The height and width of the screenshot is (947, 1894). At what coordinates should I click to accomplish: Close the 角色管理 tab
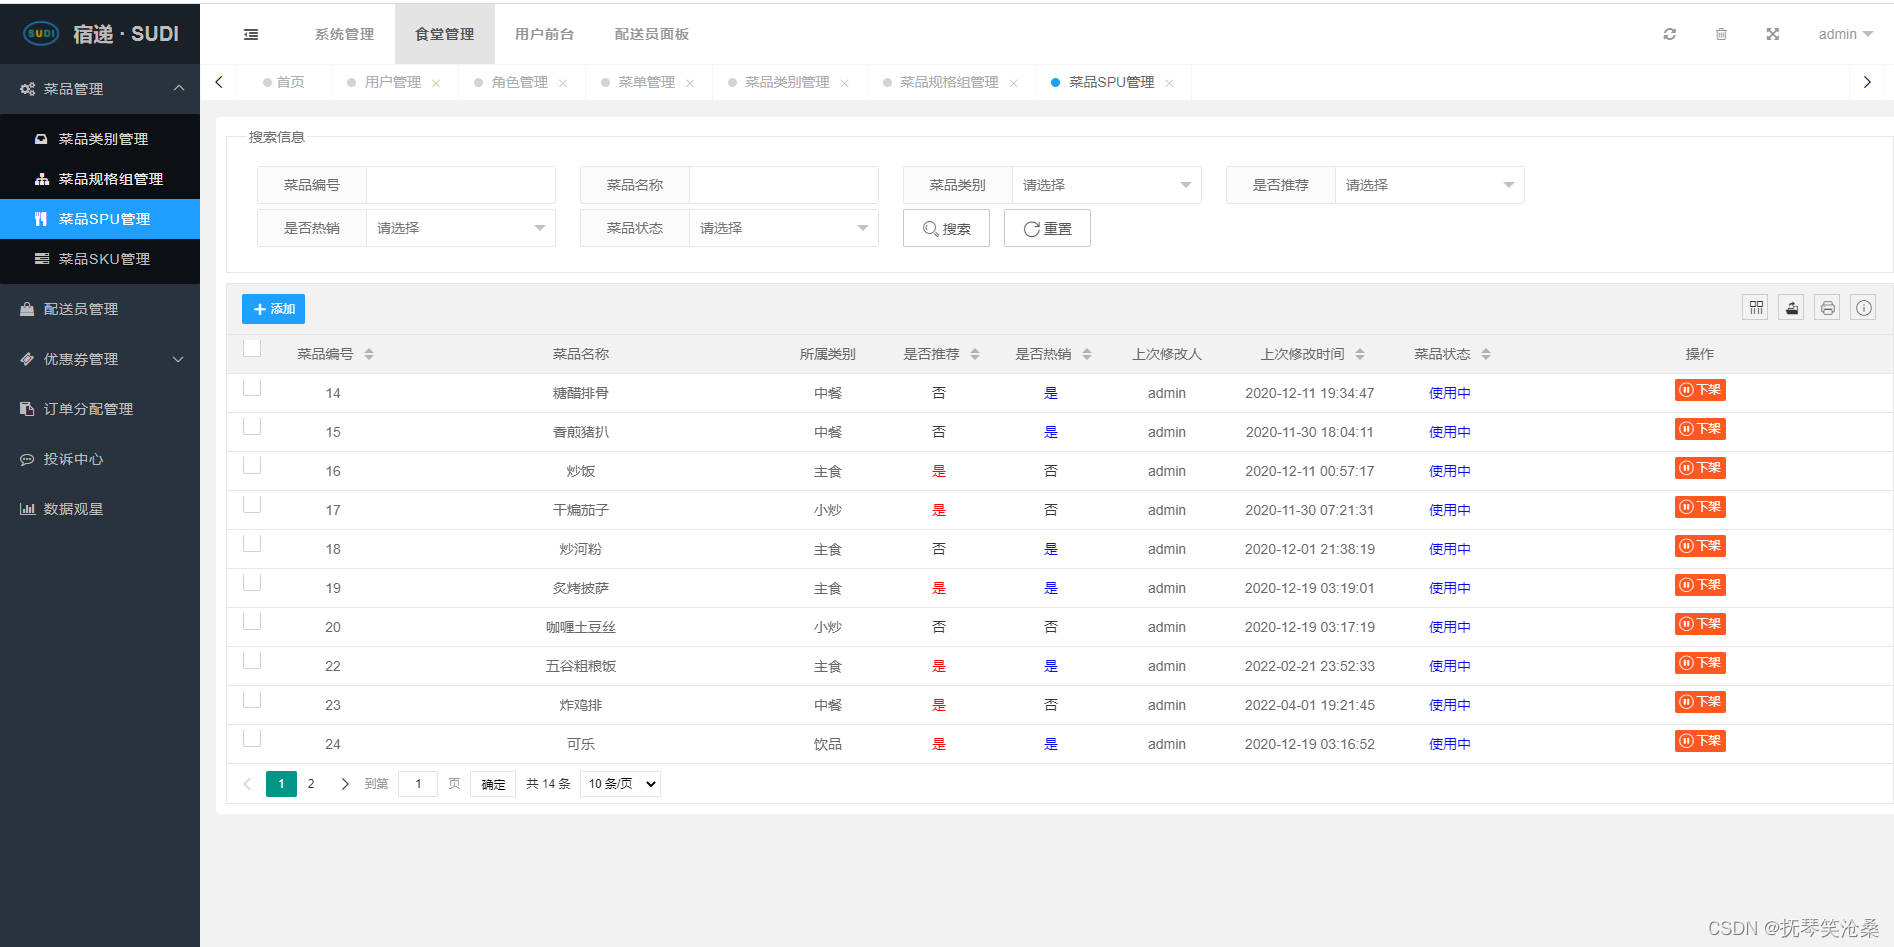(563, 83)
